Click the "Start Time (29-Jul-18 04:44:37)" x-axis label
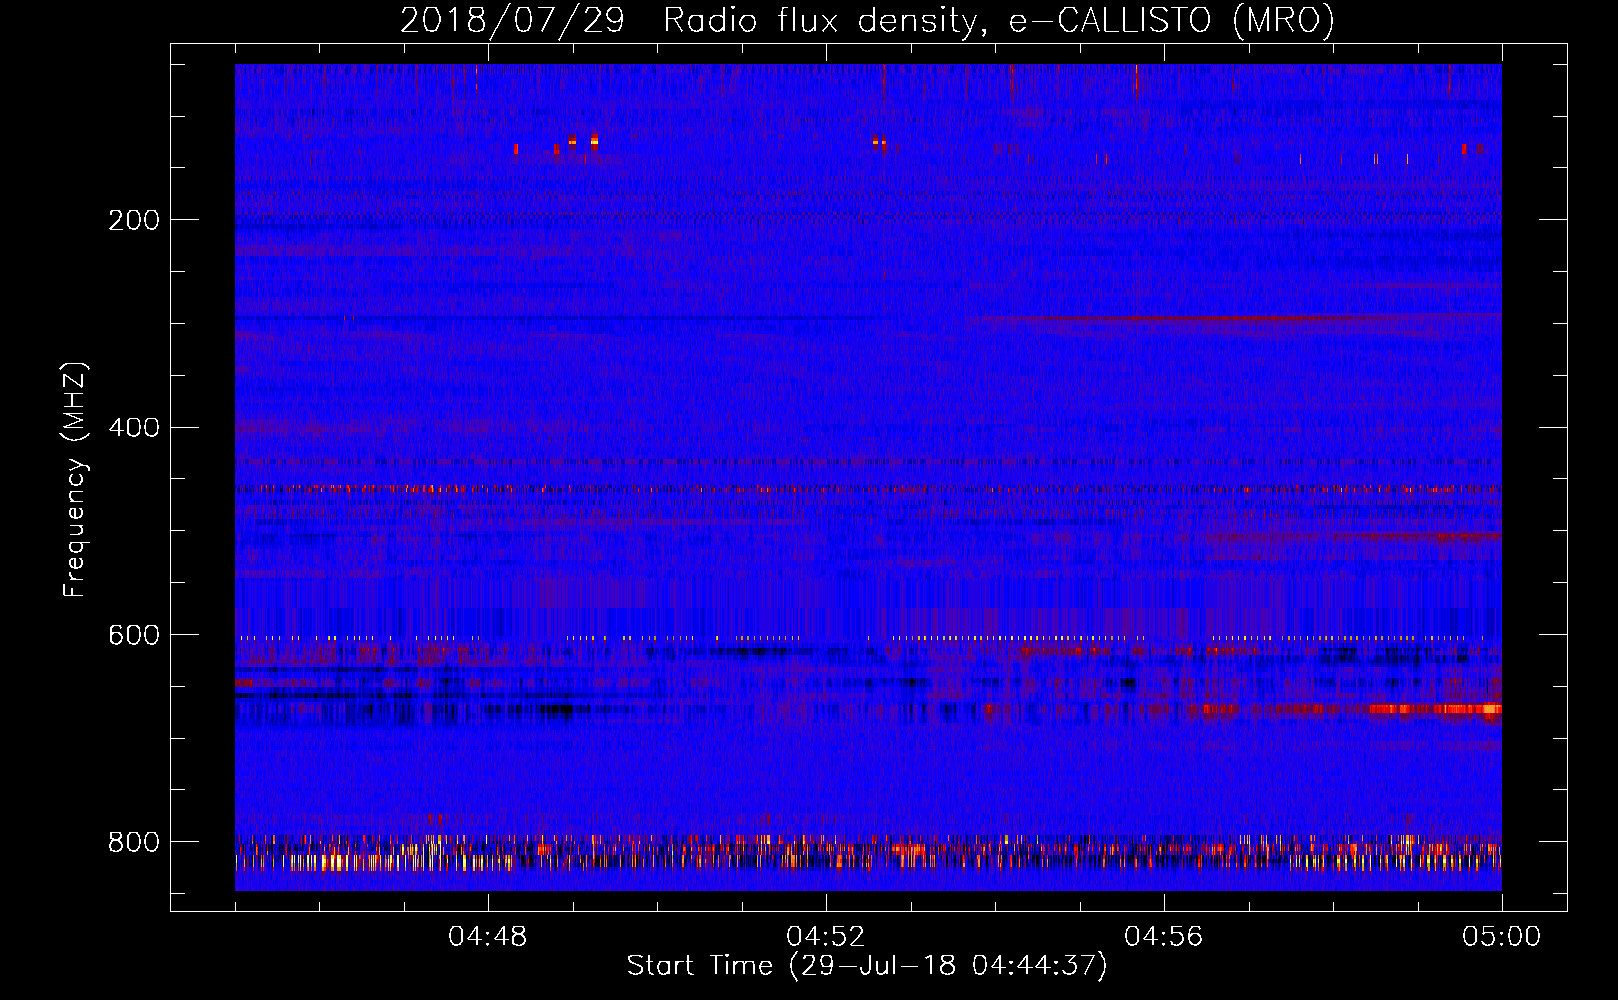This screenshot has height=1000, width=1618. 867,966
